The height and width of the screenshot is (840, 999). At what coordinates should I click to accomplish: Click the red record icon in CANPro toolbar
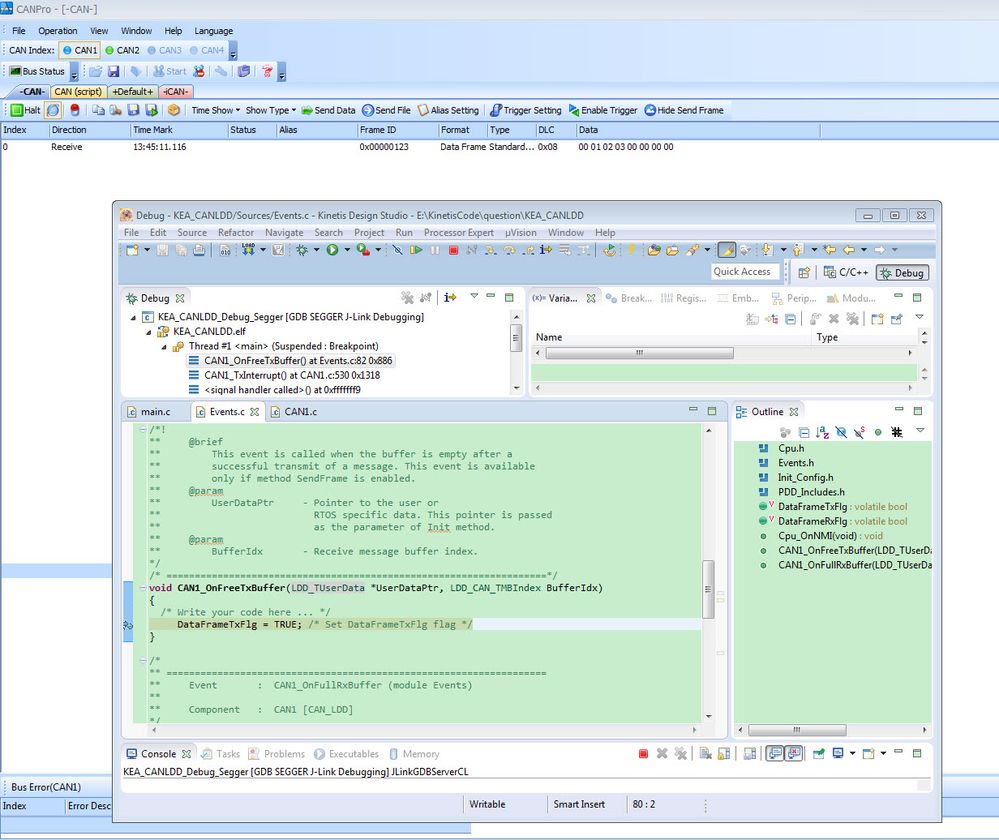75,110
